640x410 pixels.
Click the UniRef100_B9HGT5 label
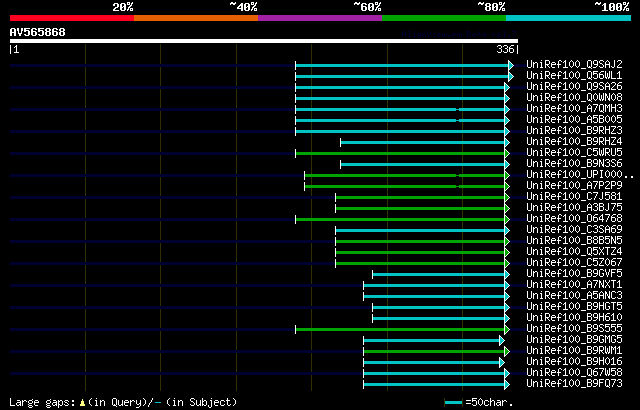click(574, 307)
